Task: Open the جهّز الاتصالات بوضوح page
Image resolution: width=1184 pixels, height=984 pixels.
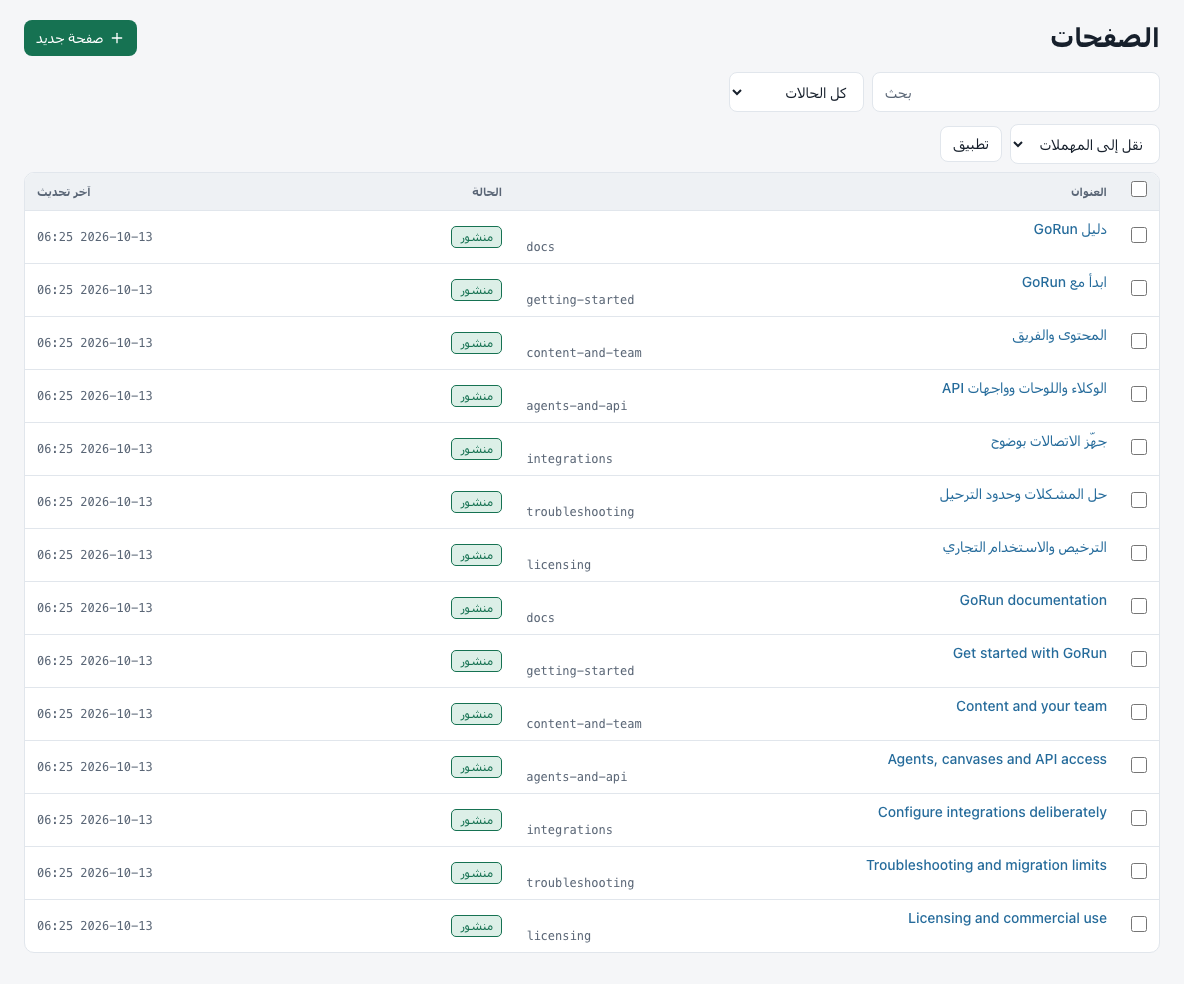Action: 1049,440
